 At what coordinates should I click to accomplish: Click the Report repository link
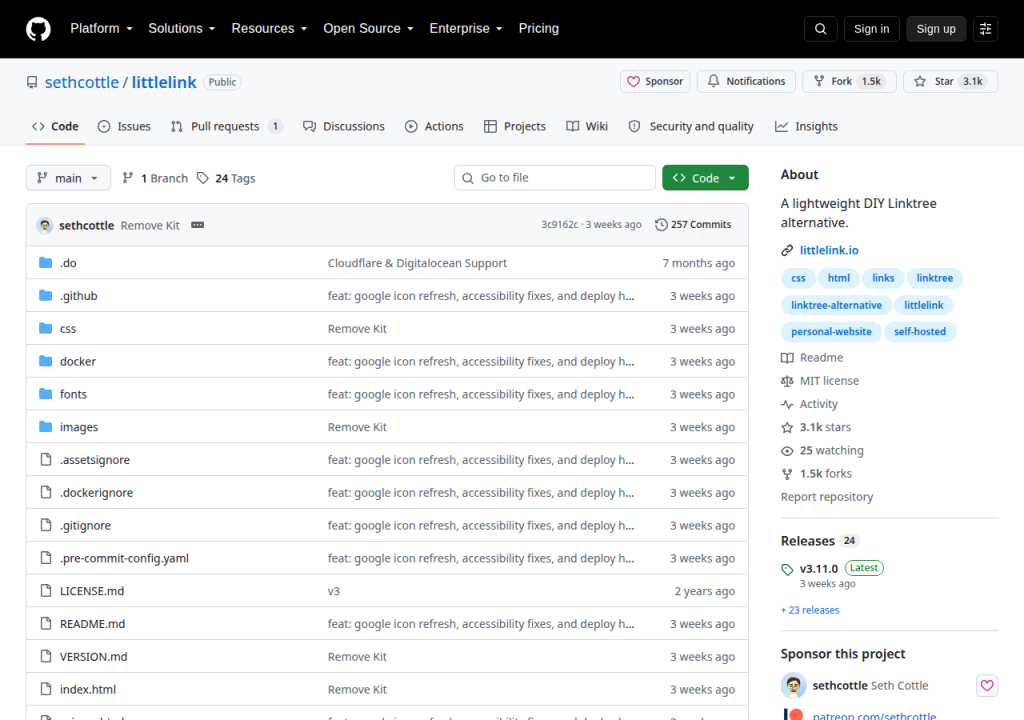coord(827,497)
